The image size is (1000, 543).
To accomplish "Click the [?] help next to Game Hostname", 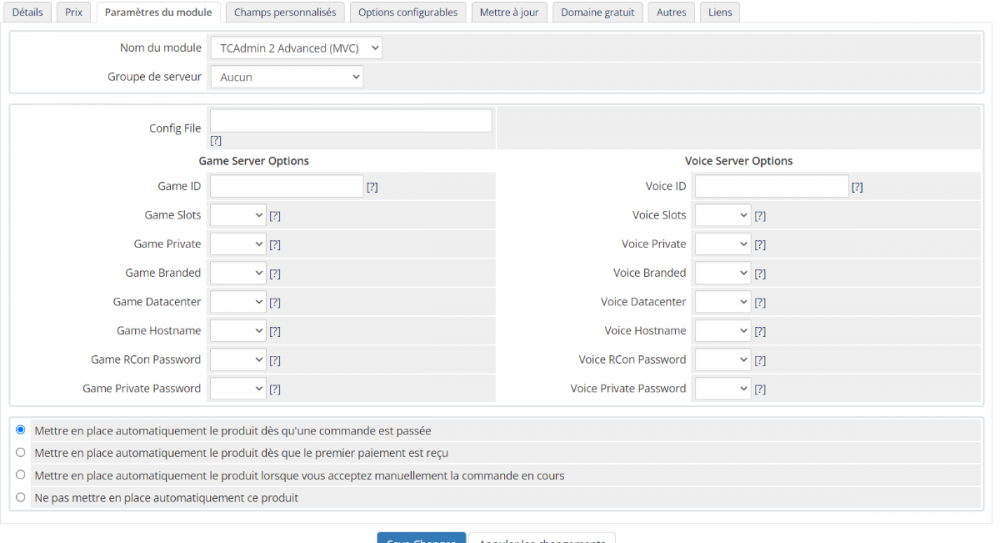I will (x=275, y=332).
